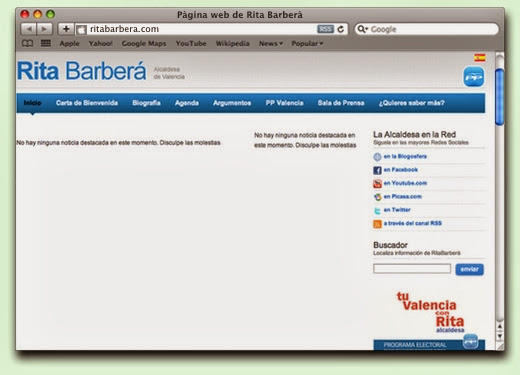Click the Google search field
This screenshot has height=375, width=520.
pyautogui.click(x=427, y=29)
